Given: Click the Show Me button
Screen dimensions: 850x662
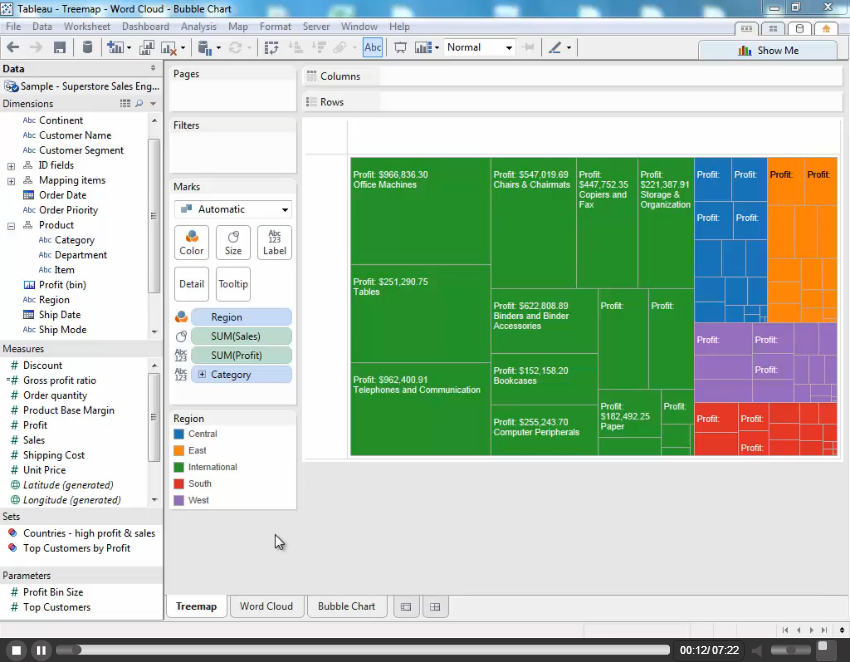Looking at the screenshot, I should point(767,50).
